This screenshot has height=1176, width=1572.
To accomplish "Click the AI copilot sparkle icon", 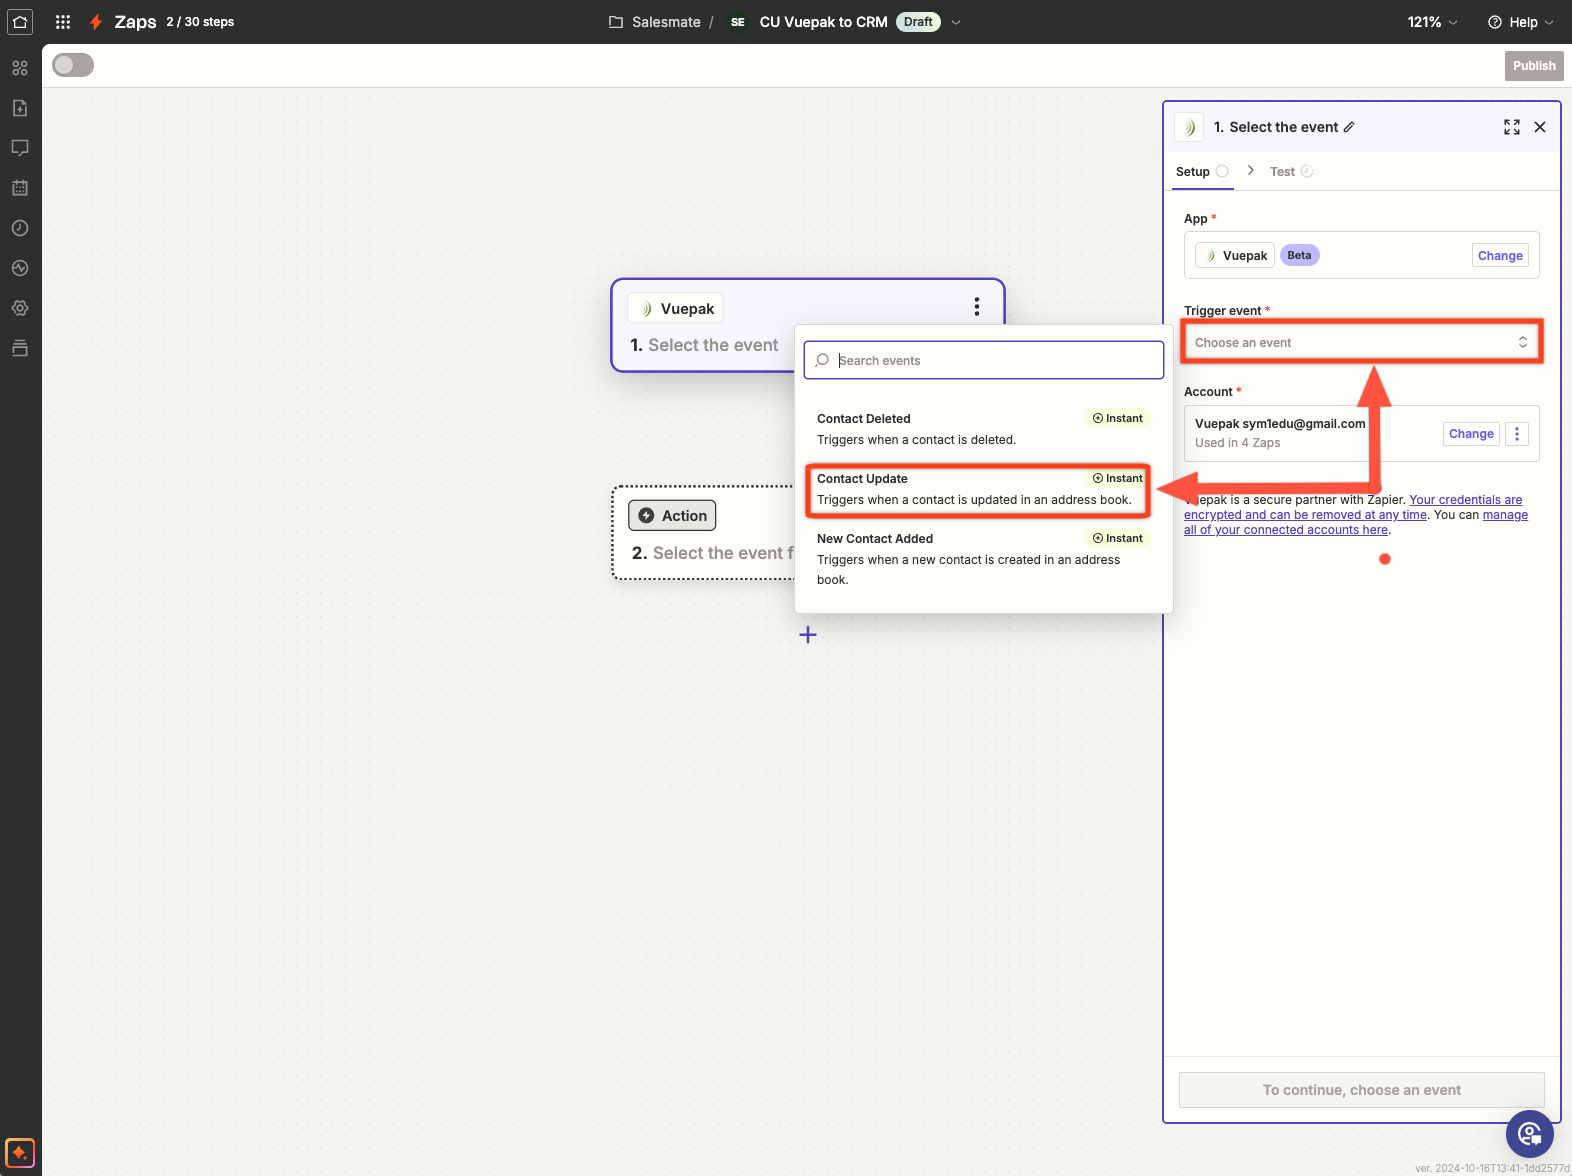I will point(20,1153).
